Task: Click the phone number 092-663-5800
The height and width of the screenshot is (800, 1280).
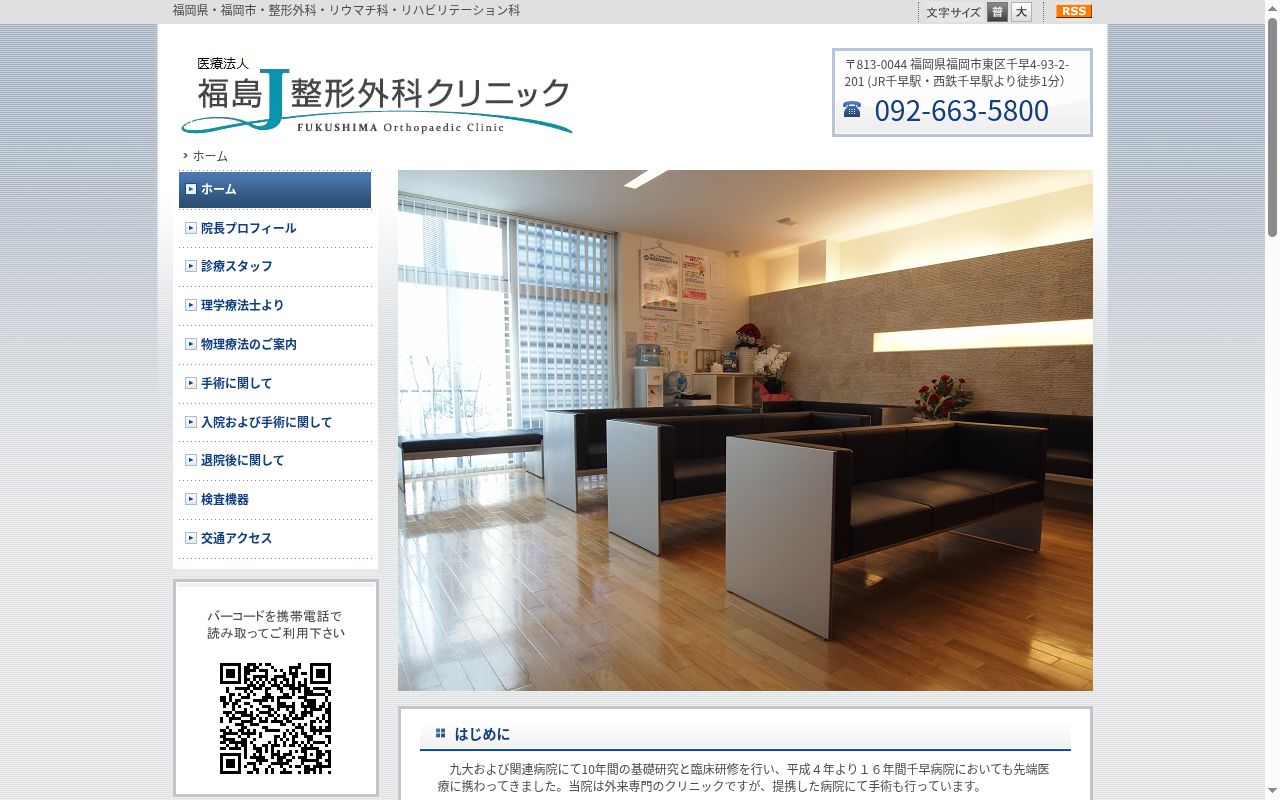Action: point(961,110)
